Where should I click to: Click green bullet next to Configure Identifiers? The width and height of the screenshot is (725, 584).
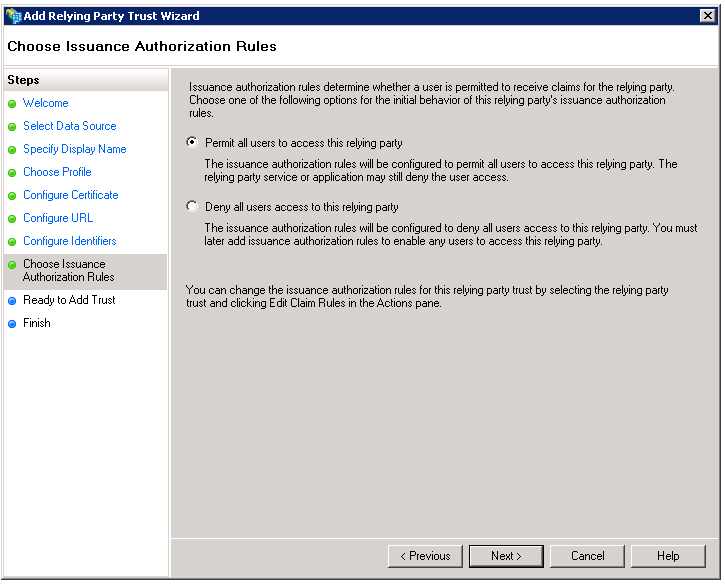coord(12,242)
